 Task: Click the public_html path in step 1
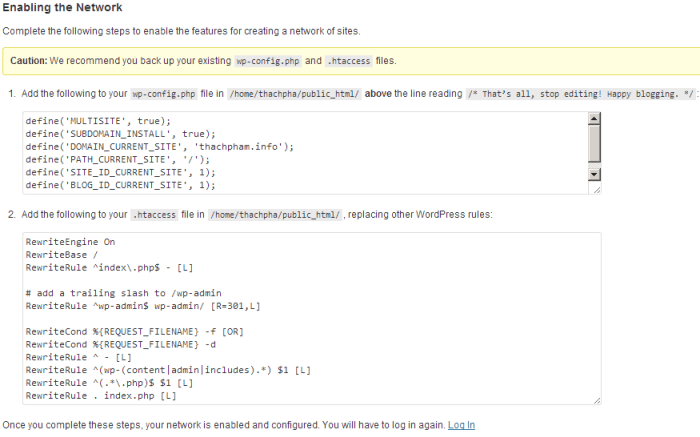point(294,94)
